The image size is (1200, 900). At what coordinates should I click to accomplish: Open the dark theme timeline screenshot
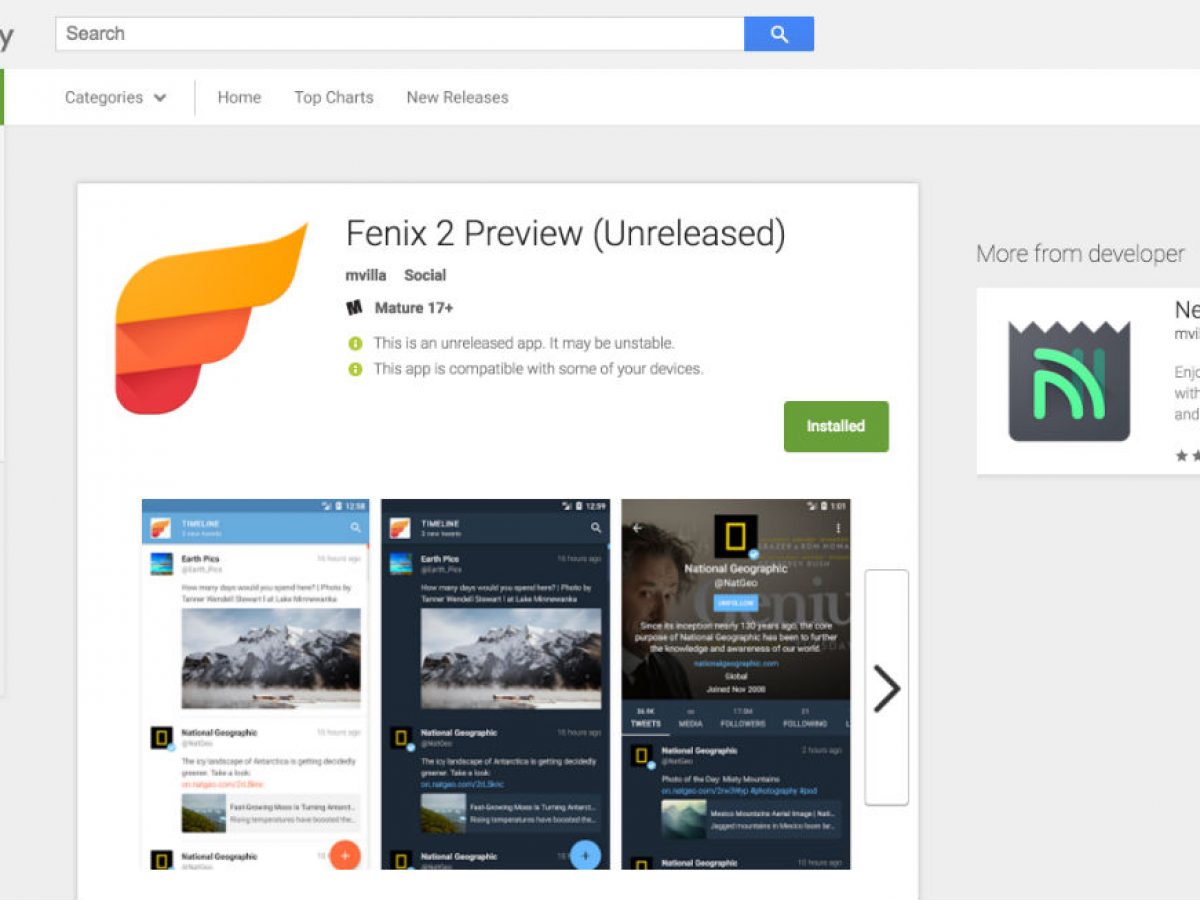tap(495, 684)
